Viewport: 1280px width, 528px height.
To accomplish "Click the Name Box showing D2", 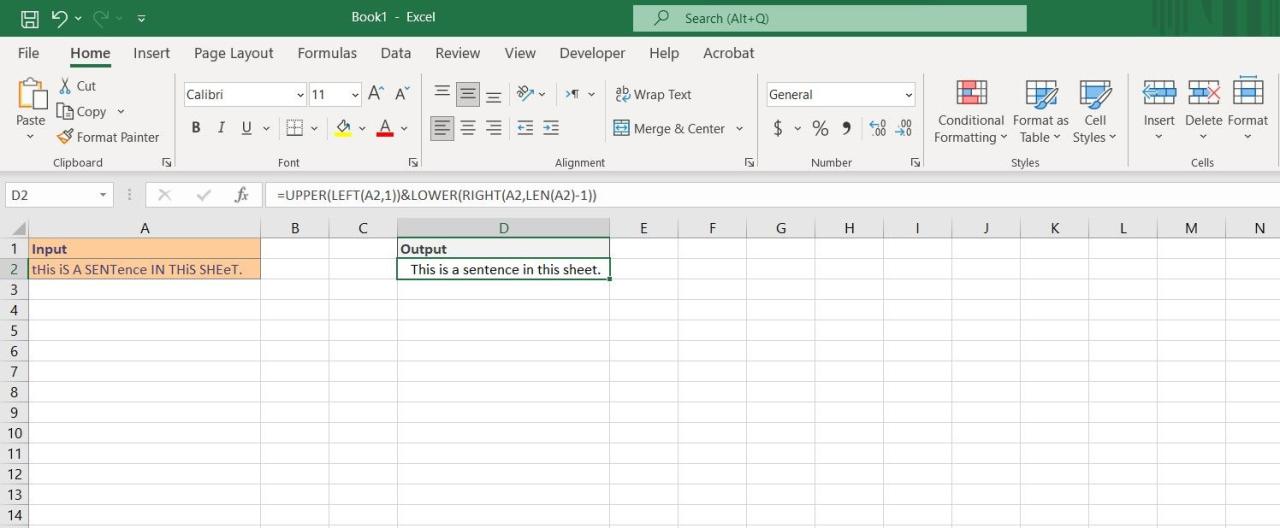I will point(59,195).
